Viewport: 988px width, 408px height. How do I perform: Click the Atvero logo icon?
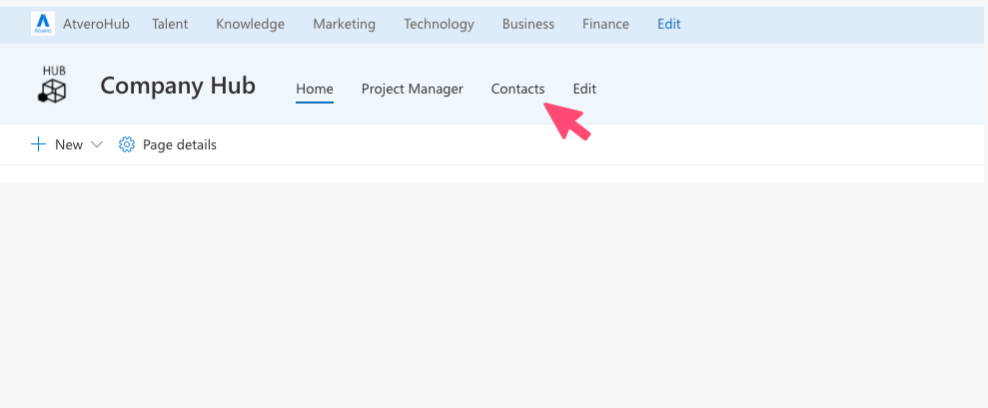tap(43, 24)
